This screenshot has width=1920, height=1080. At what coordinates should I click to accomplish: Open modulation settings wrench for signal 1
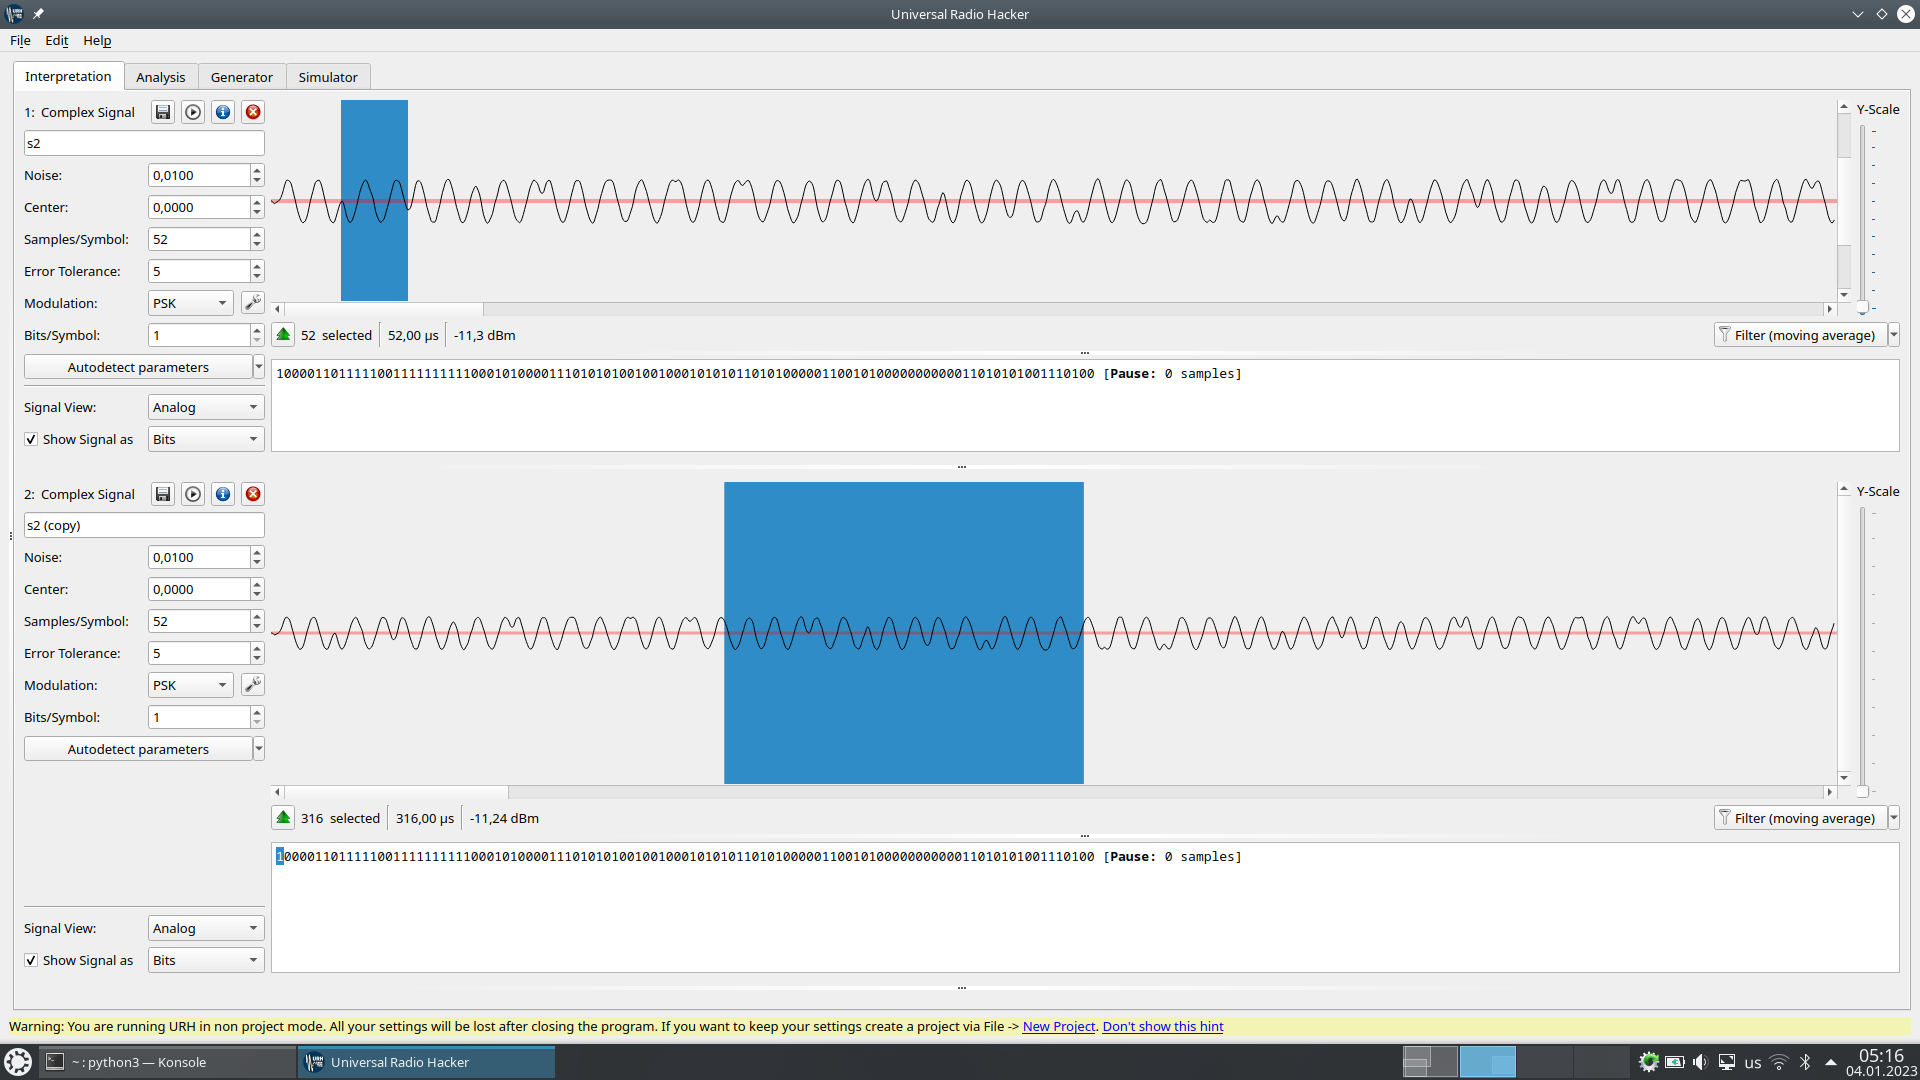point(253,302)
